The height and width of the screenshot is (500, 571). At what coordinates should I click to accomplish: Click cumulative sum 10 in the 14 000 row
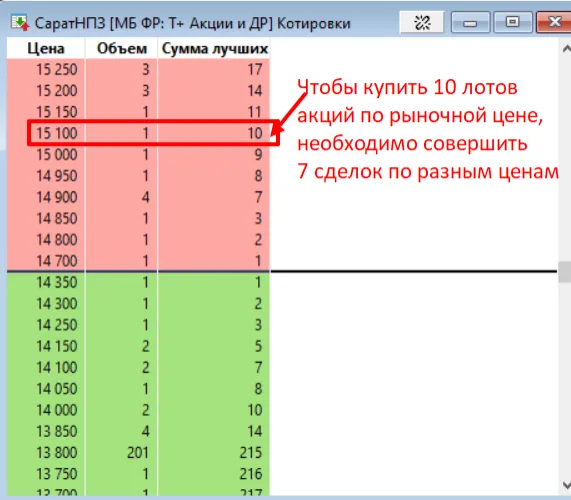(x=255, y=410)
